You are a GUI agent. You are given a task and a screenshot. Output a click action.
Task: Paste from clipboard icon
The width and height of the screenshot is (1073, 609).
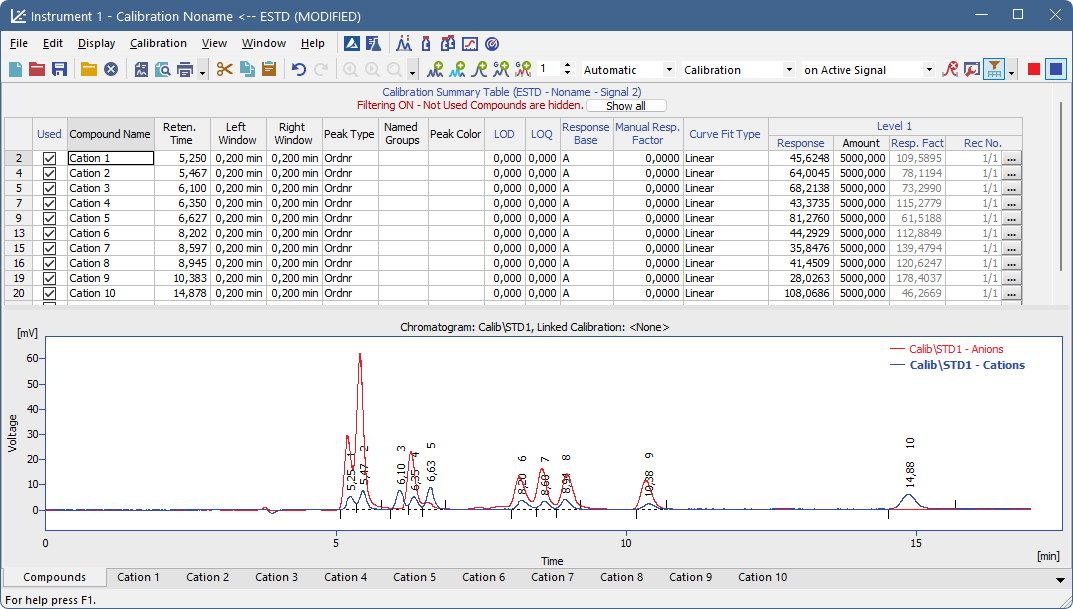(269, 69)
